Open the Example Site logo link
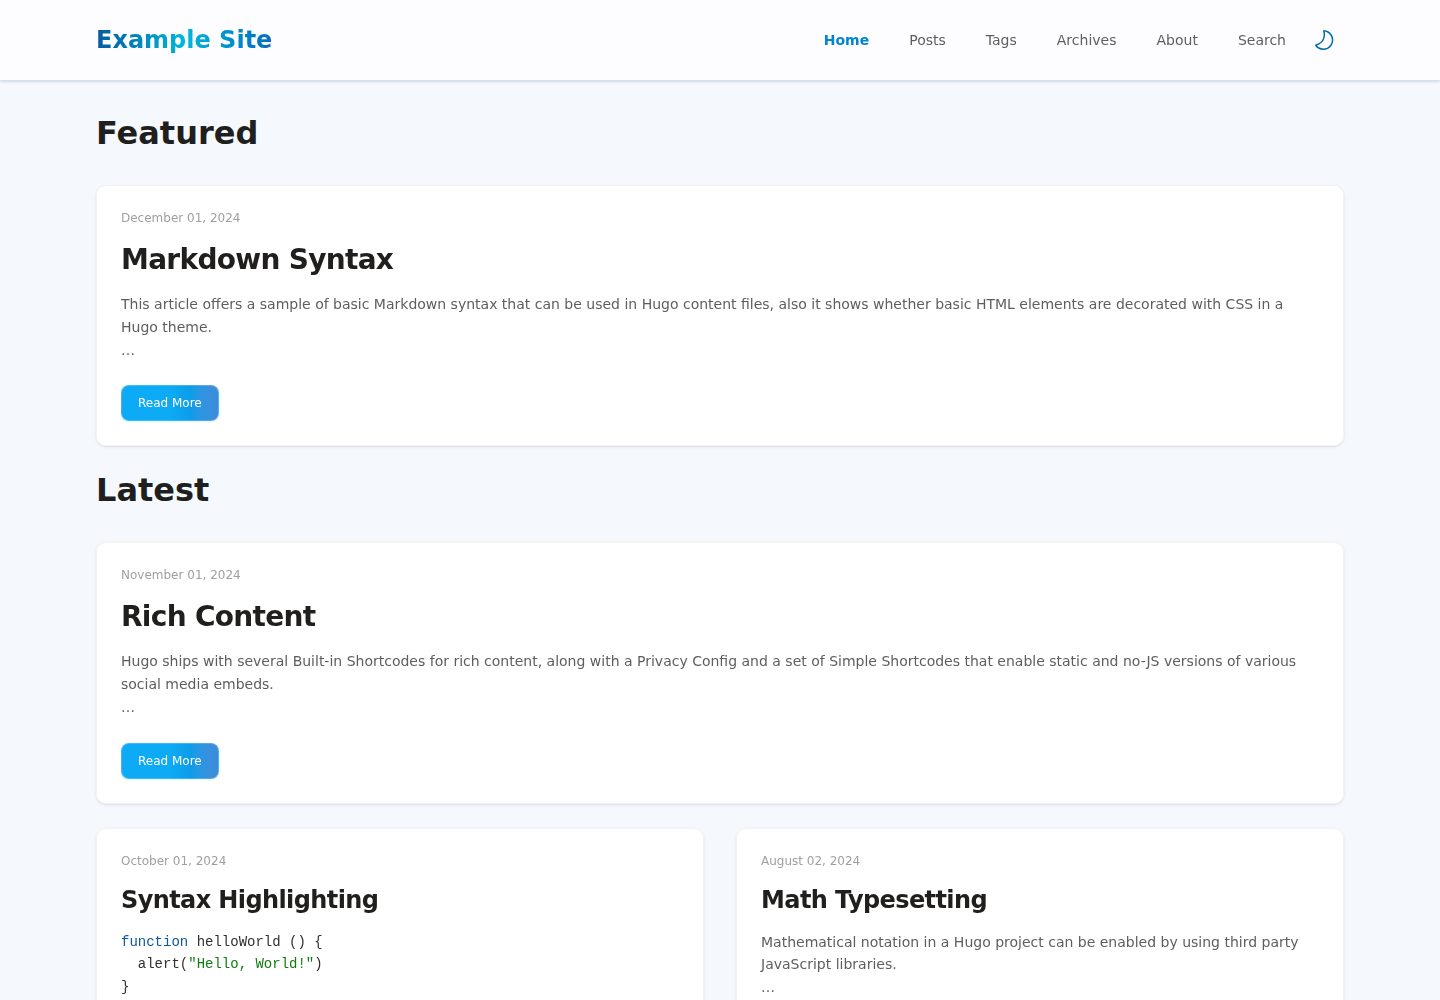This screenshot has width=1440, height=1000. pyautogui.click(x=184, y=40)
